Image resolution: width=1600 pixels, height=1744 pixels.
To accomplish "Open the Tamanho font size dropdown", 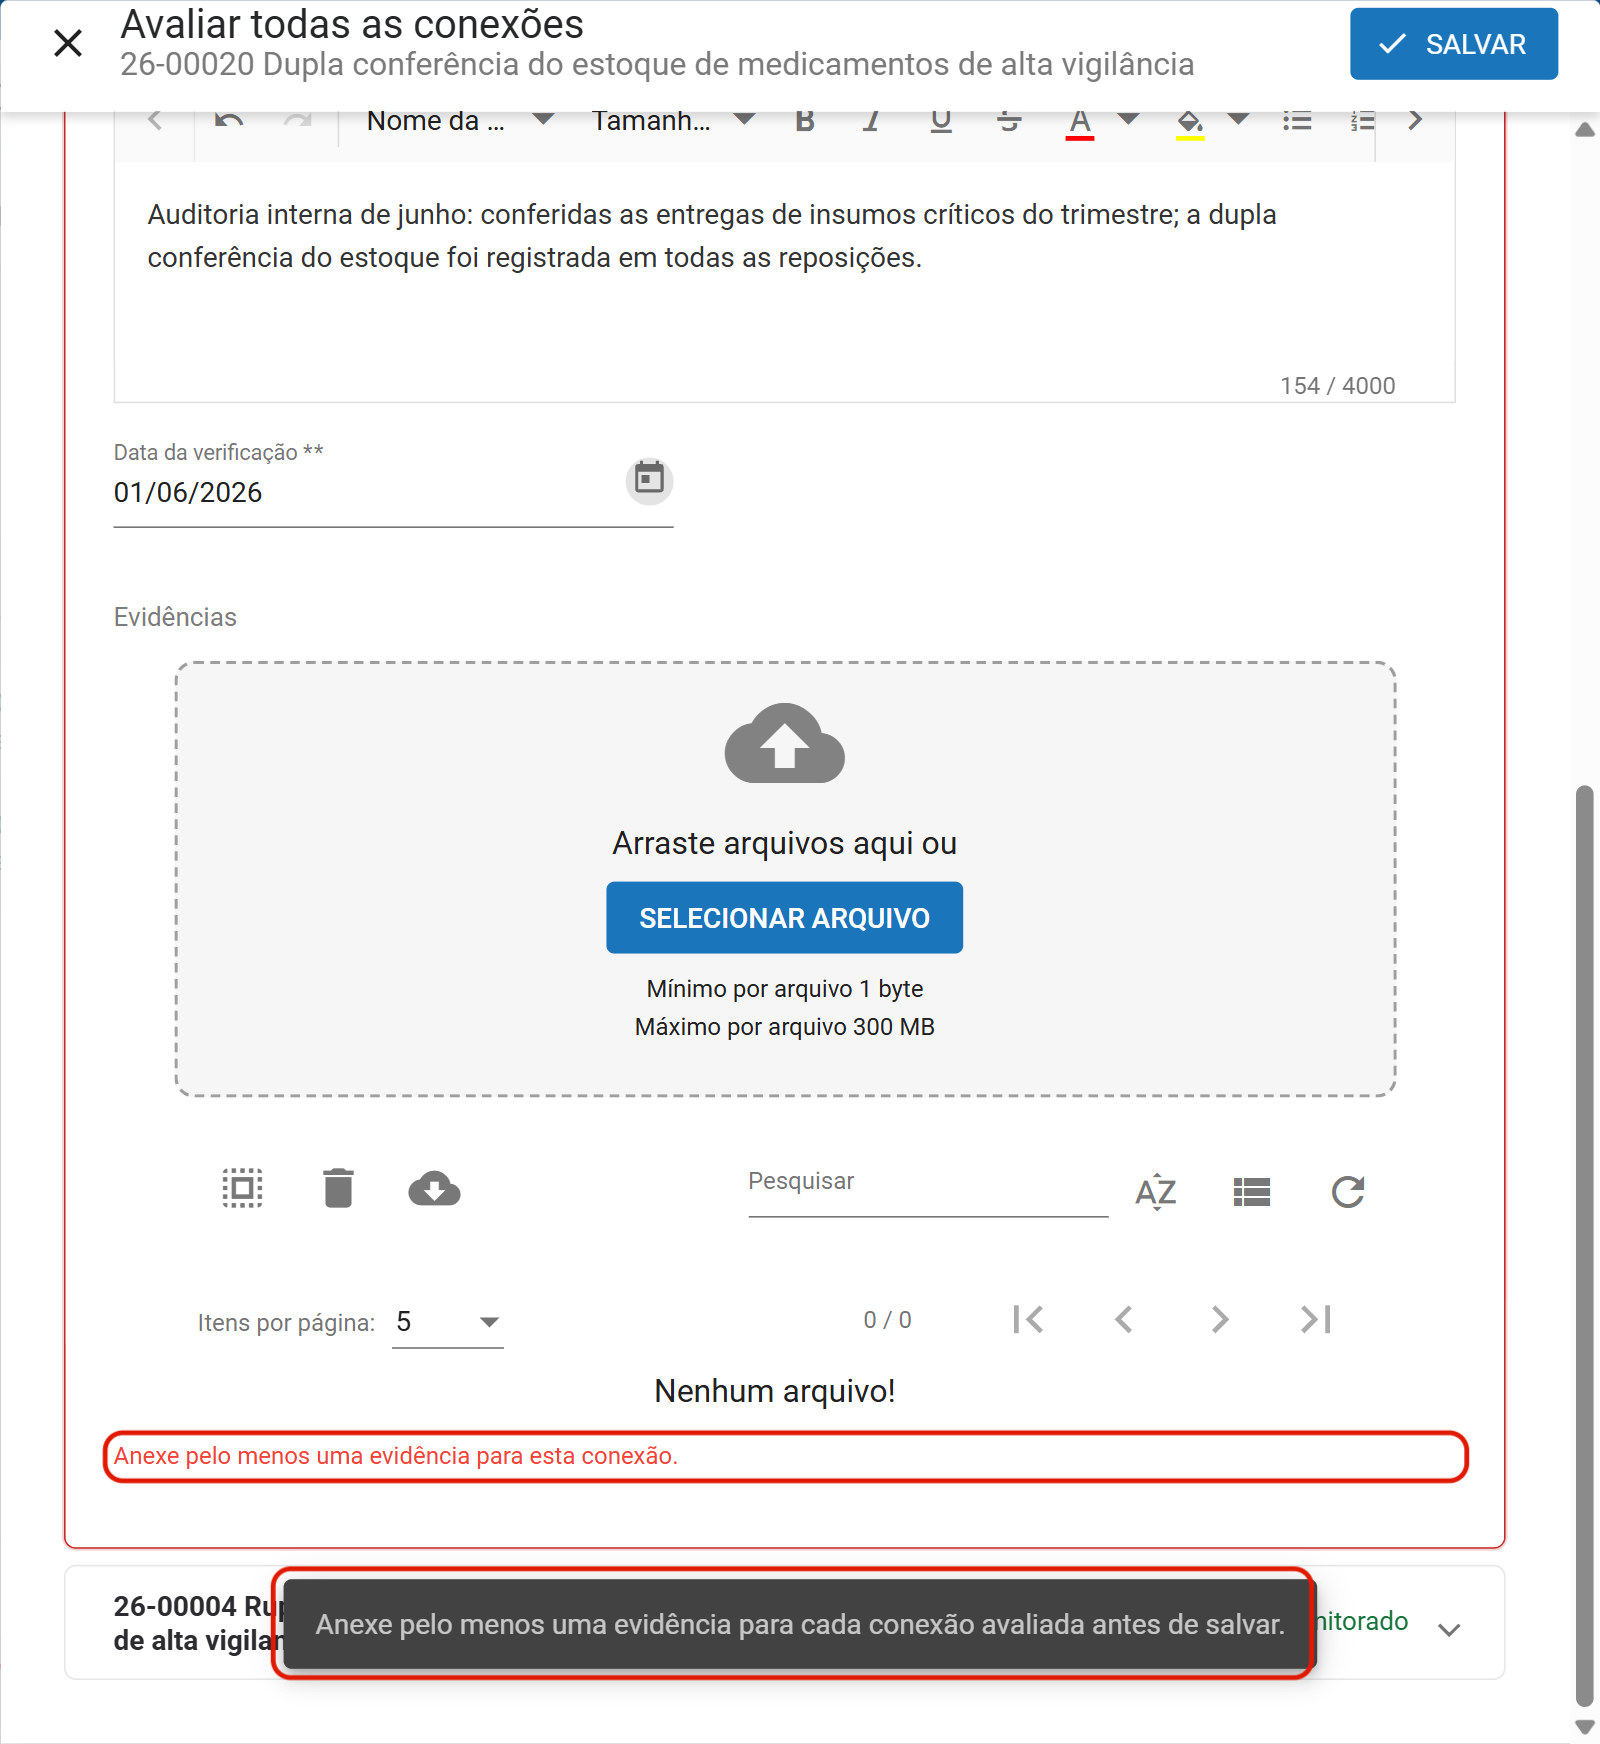I will [x=673, y=121].
